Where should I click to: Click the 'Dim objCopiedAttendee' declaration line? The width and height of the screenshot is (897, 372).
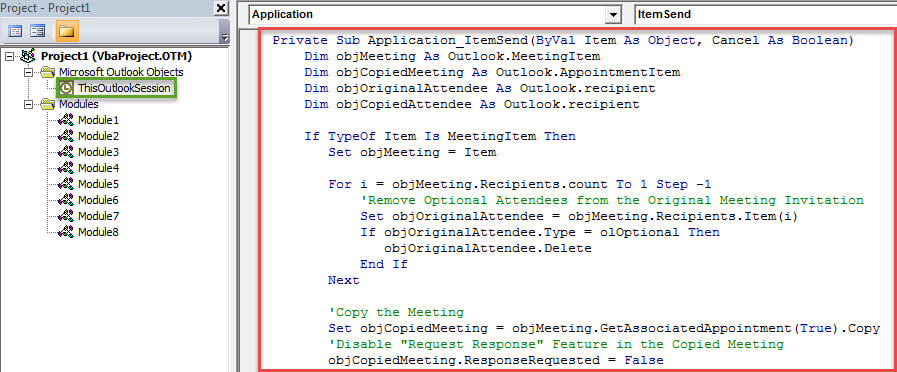(472, 105)
